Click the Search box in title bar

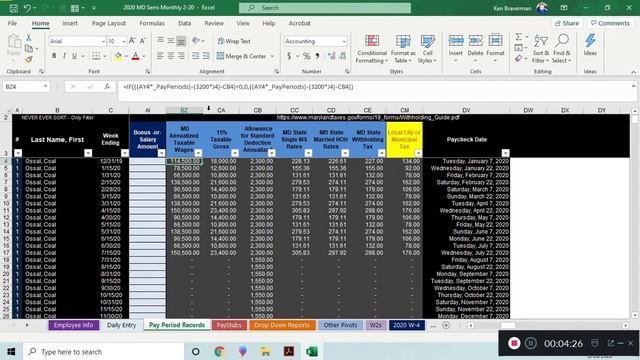(x=324, y=8)
